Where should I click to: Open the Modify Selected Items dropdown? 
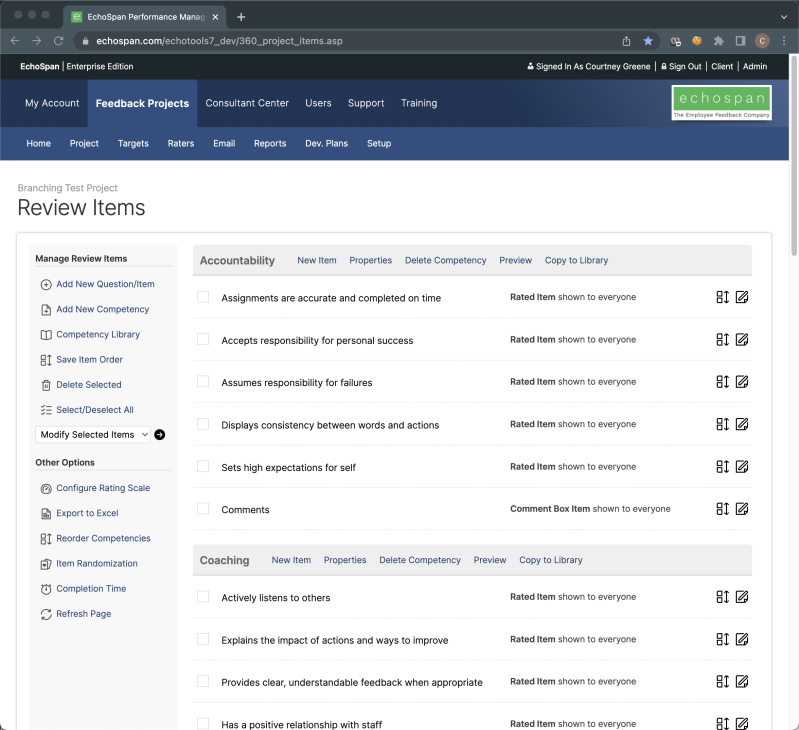click(x=93, y=435)
